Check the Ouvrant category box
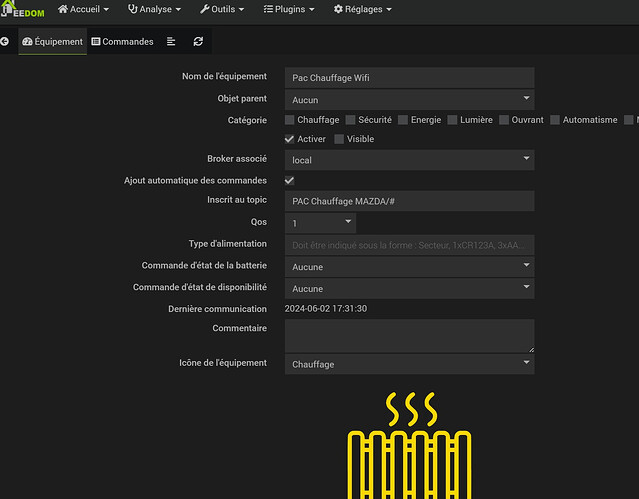Screen dimensions: 639x499 [x=504, y=120]
